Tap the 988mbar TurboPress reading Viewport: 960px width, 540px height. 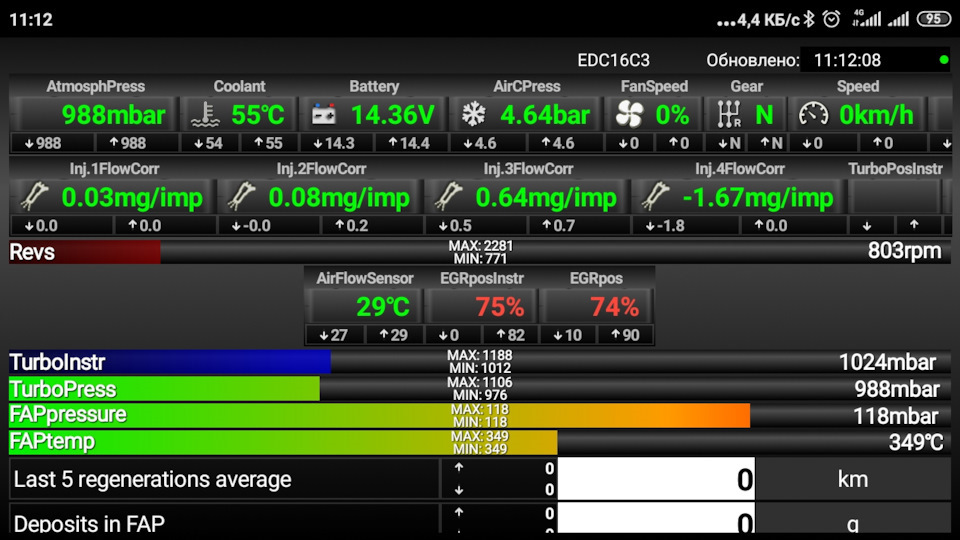tap(897, 389)
